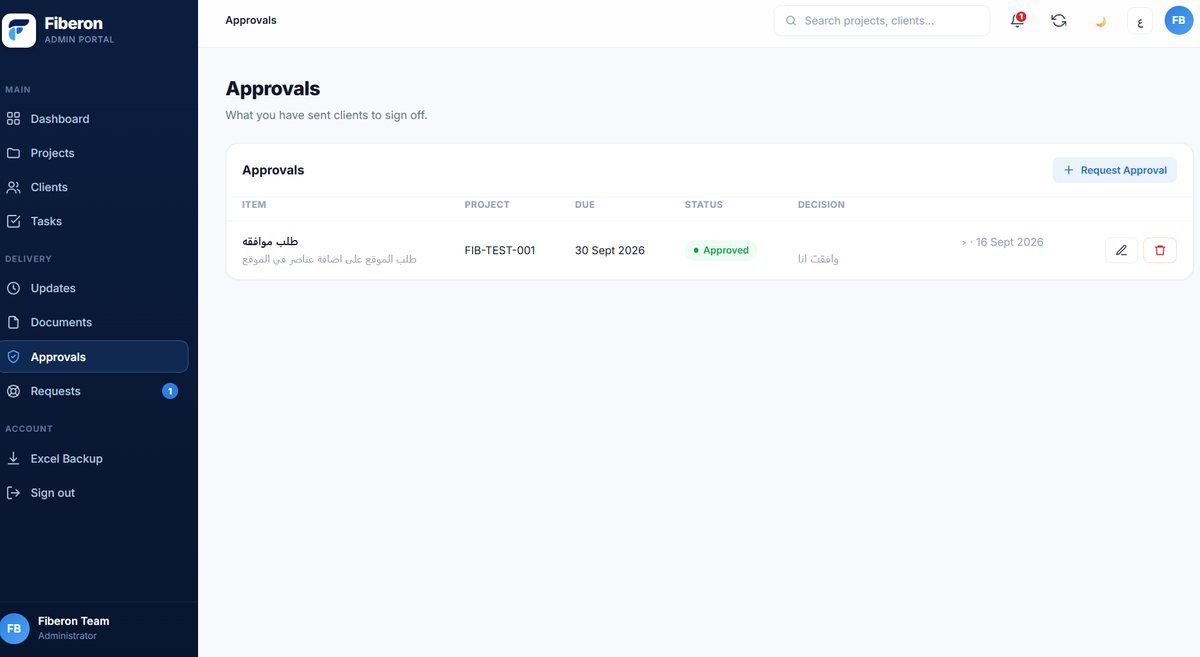Click the STATUS column header

coord(704,205)
